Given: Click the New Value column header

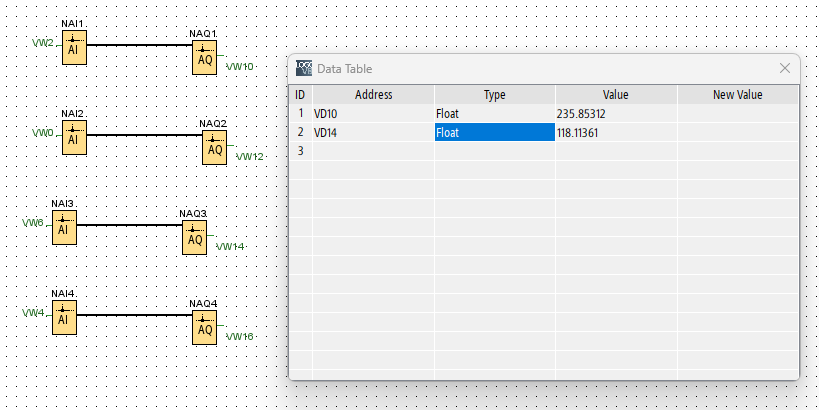Looking at the screenshot, I should (x=738, y=95).
